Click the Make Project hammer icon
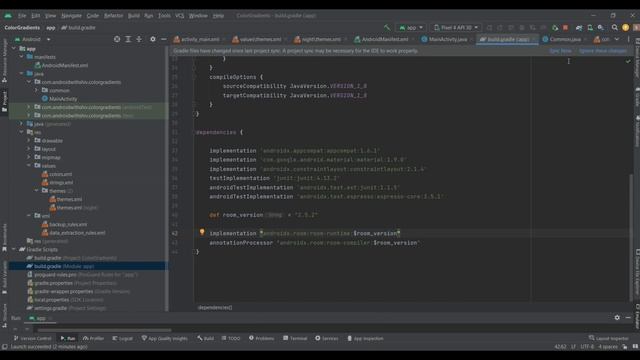This screenshot has width=640, height=360. pyautogui.click(x=387, y=28)
